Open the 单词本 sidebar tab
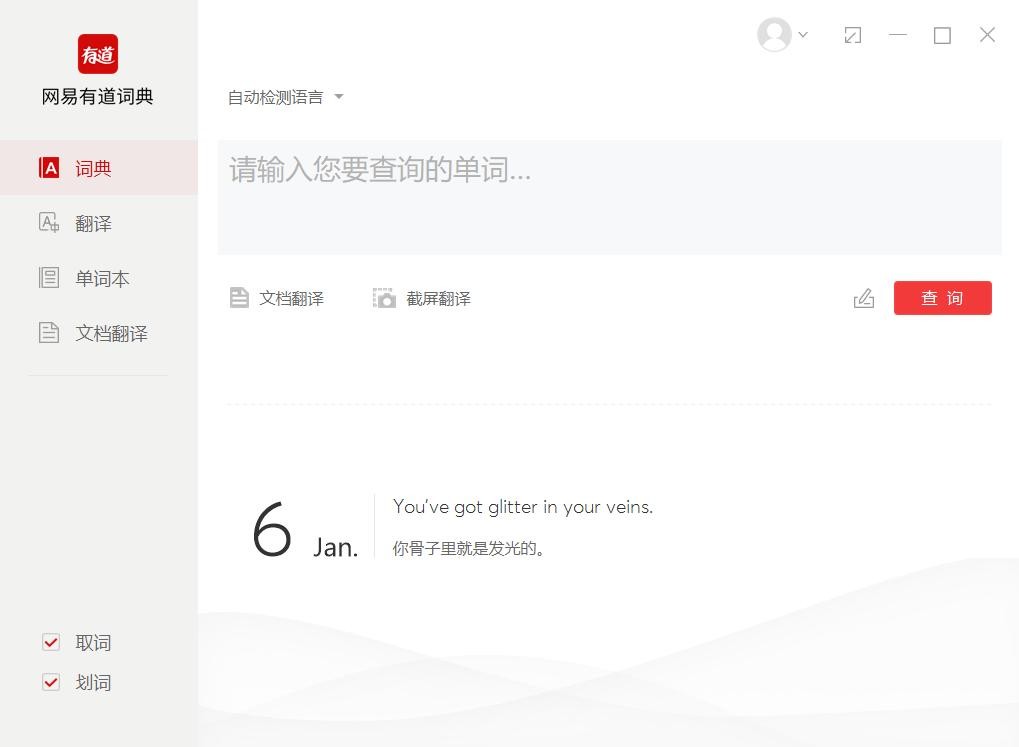Screen dimensions: 1019x747 tap(99, 278)
